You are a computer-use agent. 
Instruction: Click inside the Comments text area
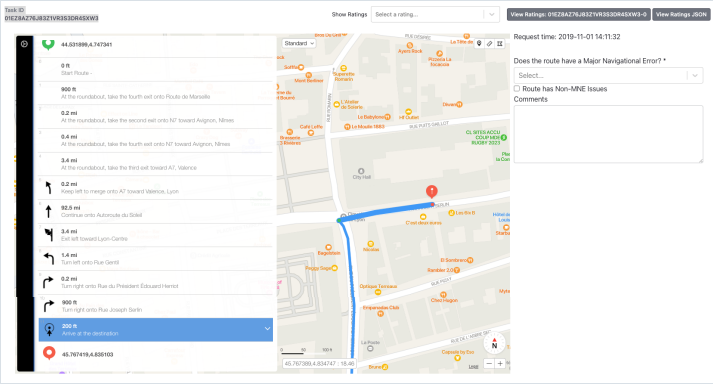pos(608,134)
